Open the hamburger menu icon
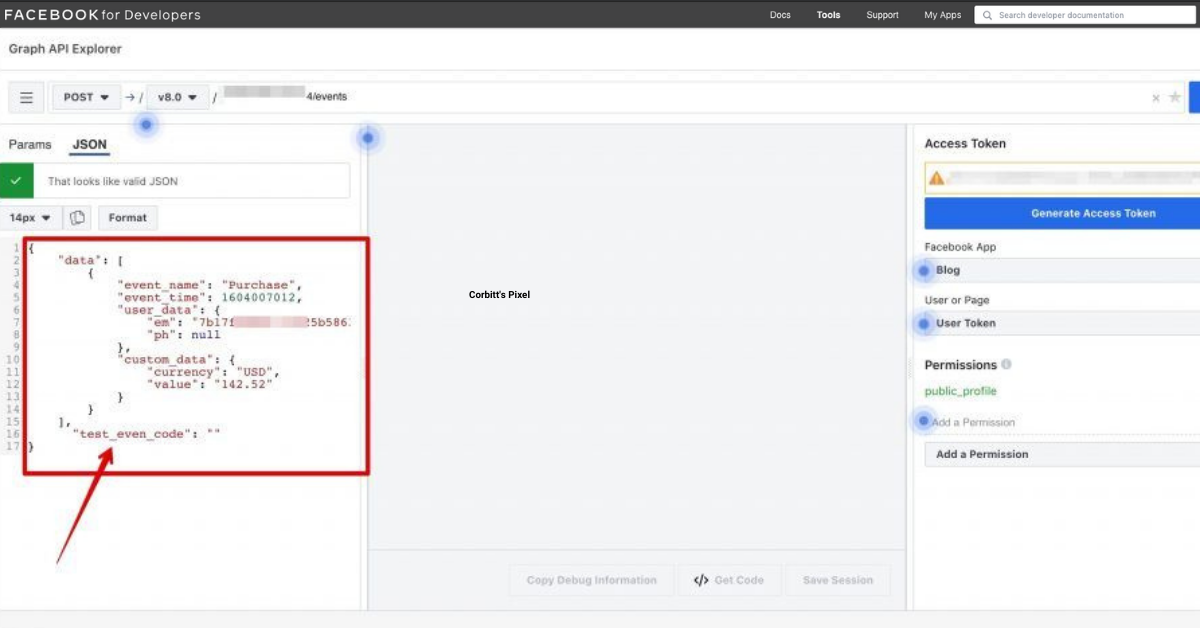Viewport: 1200px width, 628px height. pos(27,98)
